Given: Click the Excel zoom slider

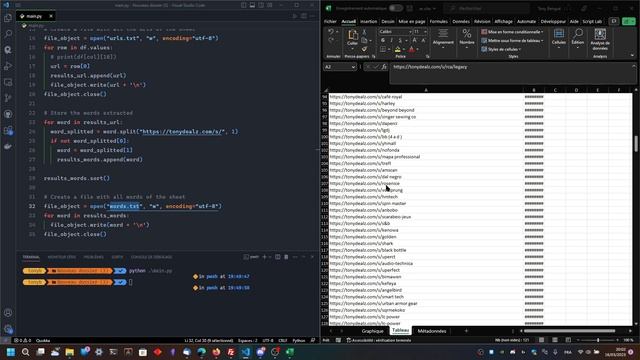Looking at the screenshot, I should [x=598, y=340].
